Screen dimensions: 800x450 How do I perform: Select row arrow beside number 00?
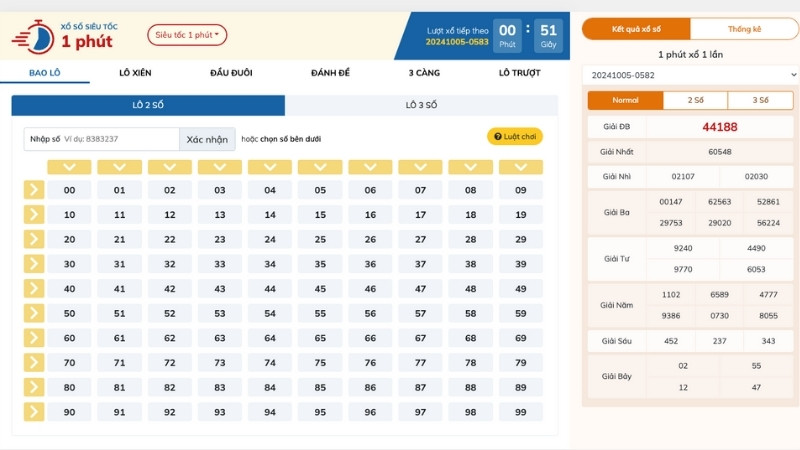coord(34,189)
